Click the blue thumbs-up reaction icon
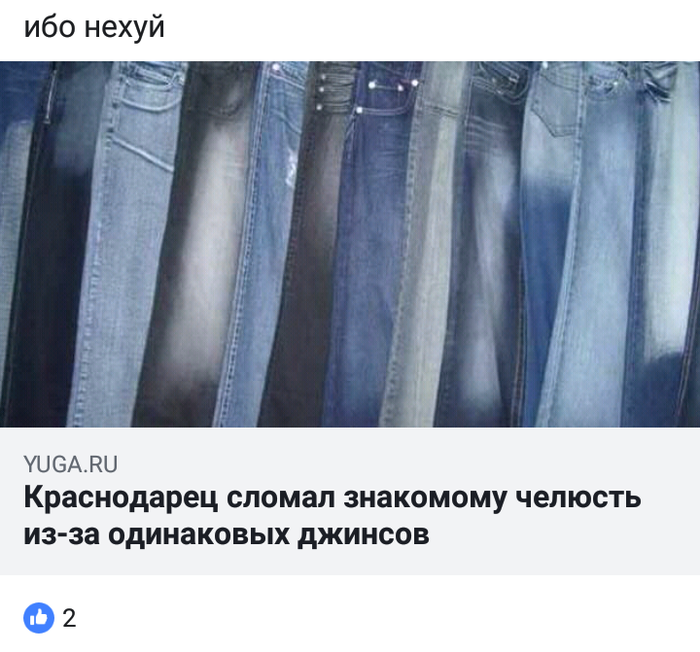Image resolution: width=700 pixels, height=652 pixels. click(39, 618)
